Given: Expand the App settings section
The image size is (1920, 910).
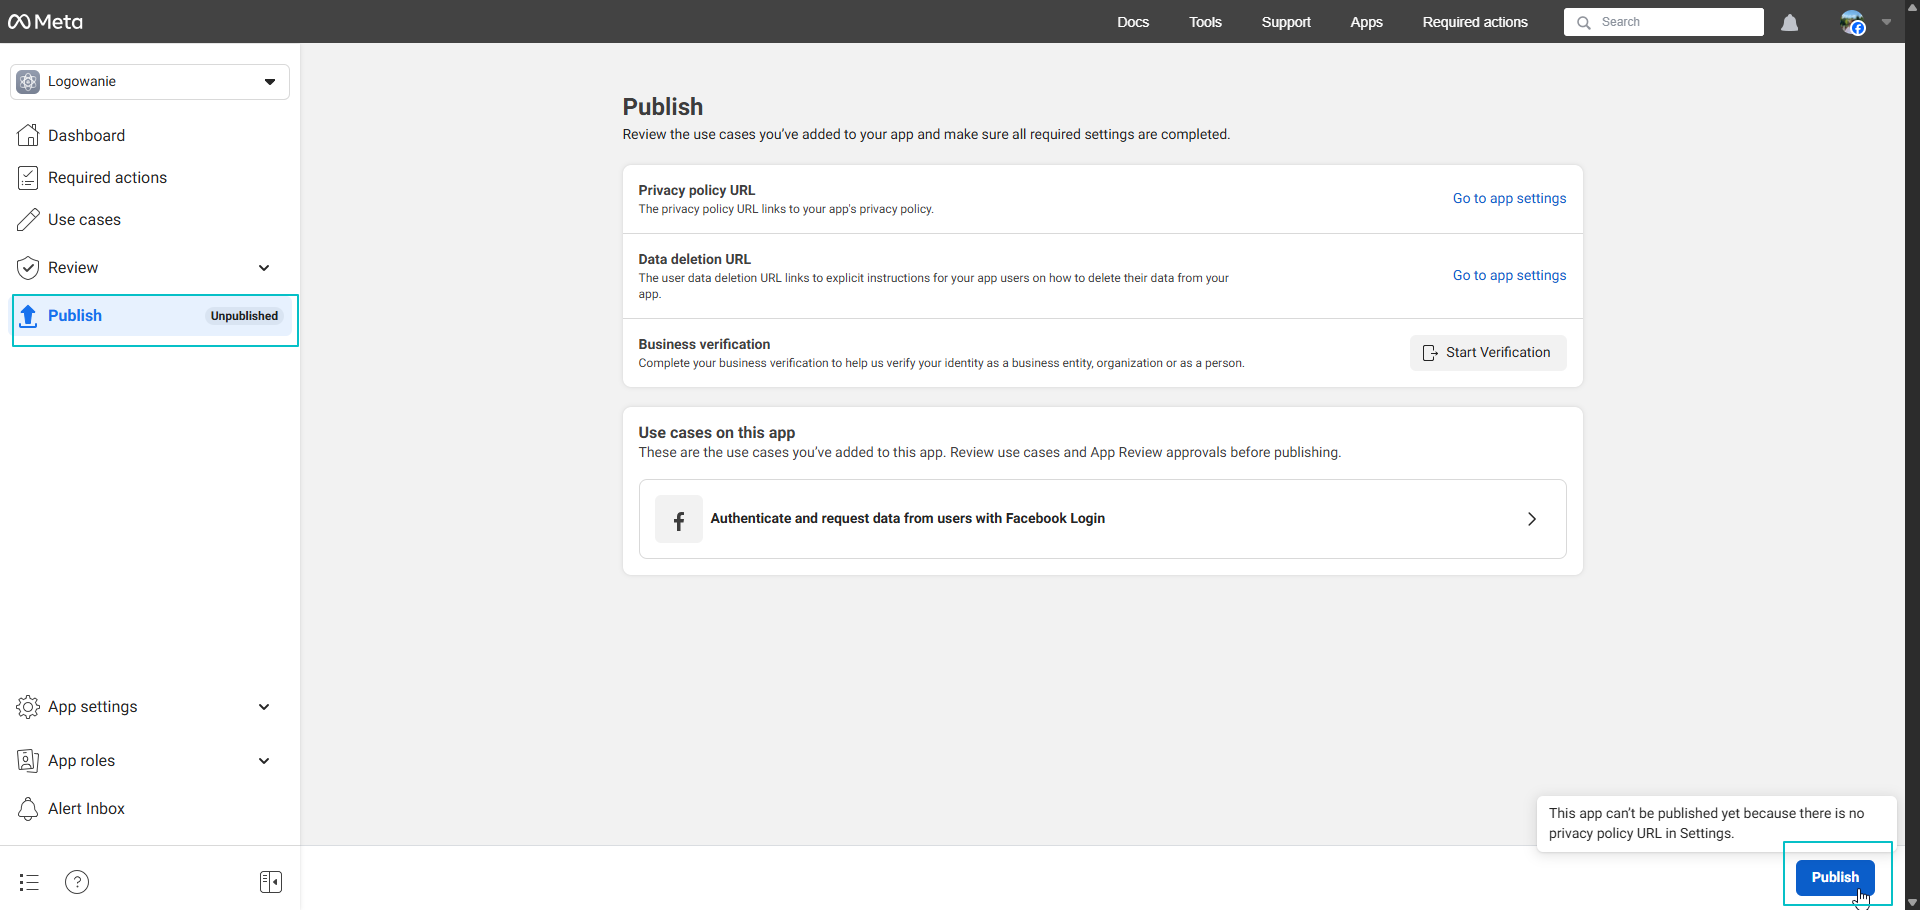Looking at the screenshot, I should (264, 707).
